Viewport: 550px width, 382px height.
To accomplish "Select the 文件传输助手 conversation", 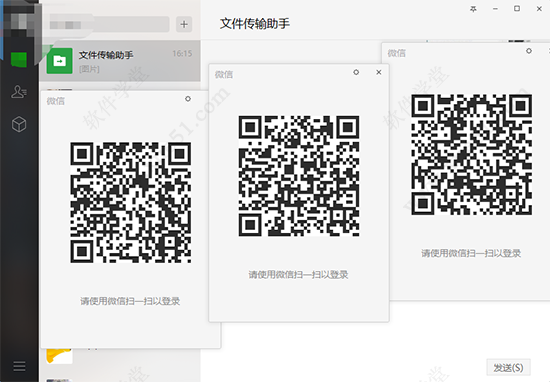I will pyautogui.click(x=120, y=61).
